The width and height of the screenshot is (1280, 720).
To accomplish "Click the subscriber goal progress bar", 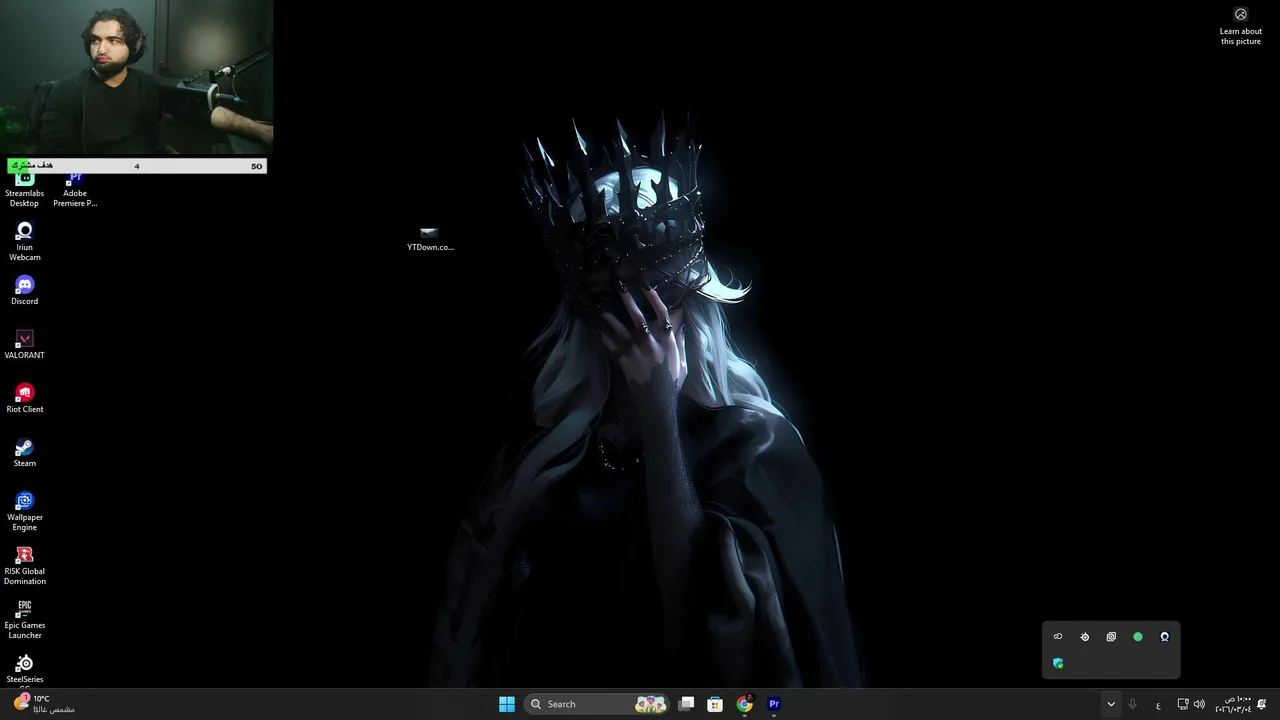I will (137, 166).
